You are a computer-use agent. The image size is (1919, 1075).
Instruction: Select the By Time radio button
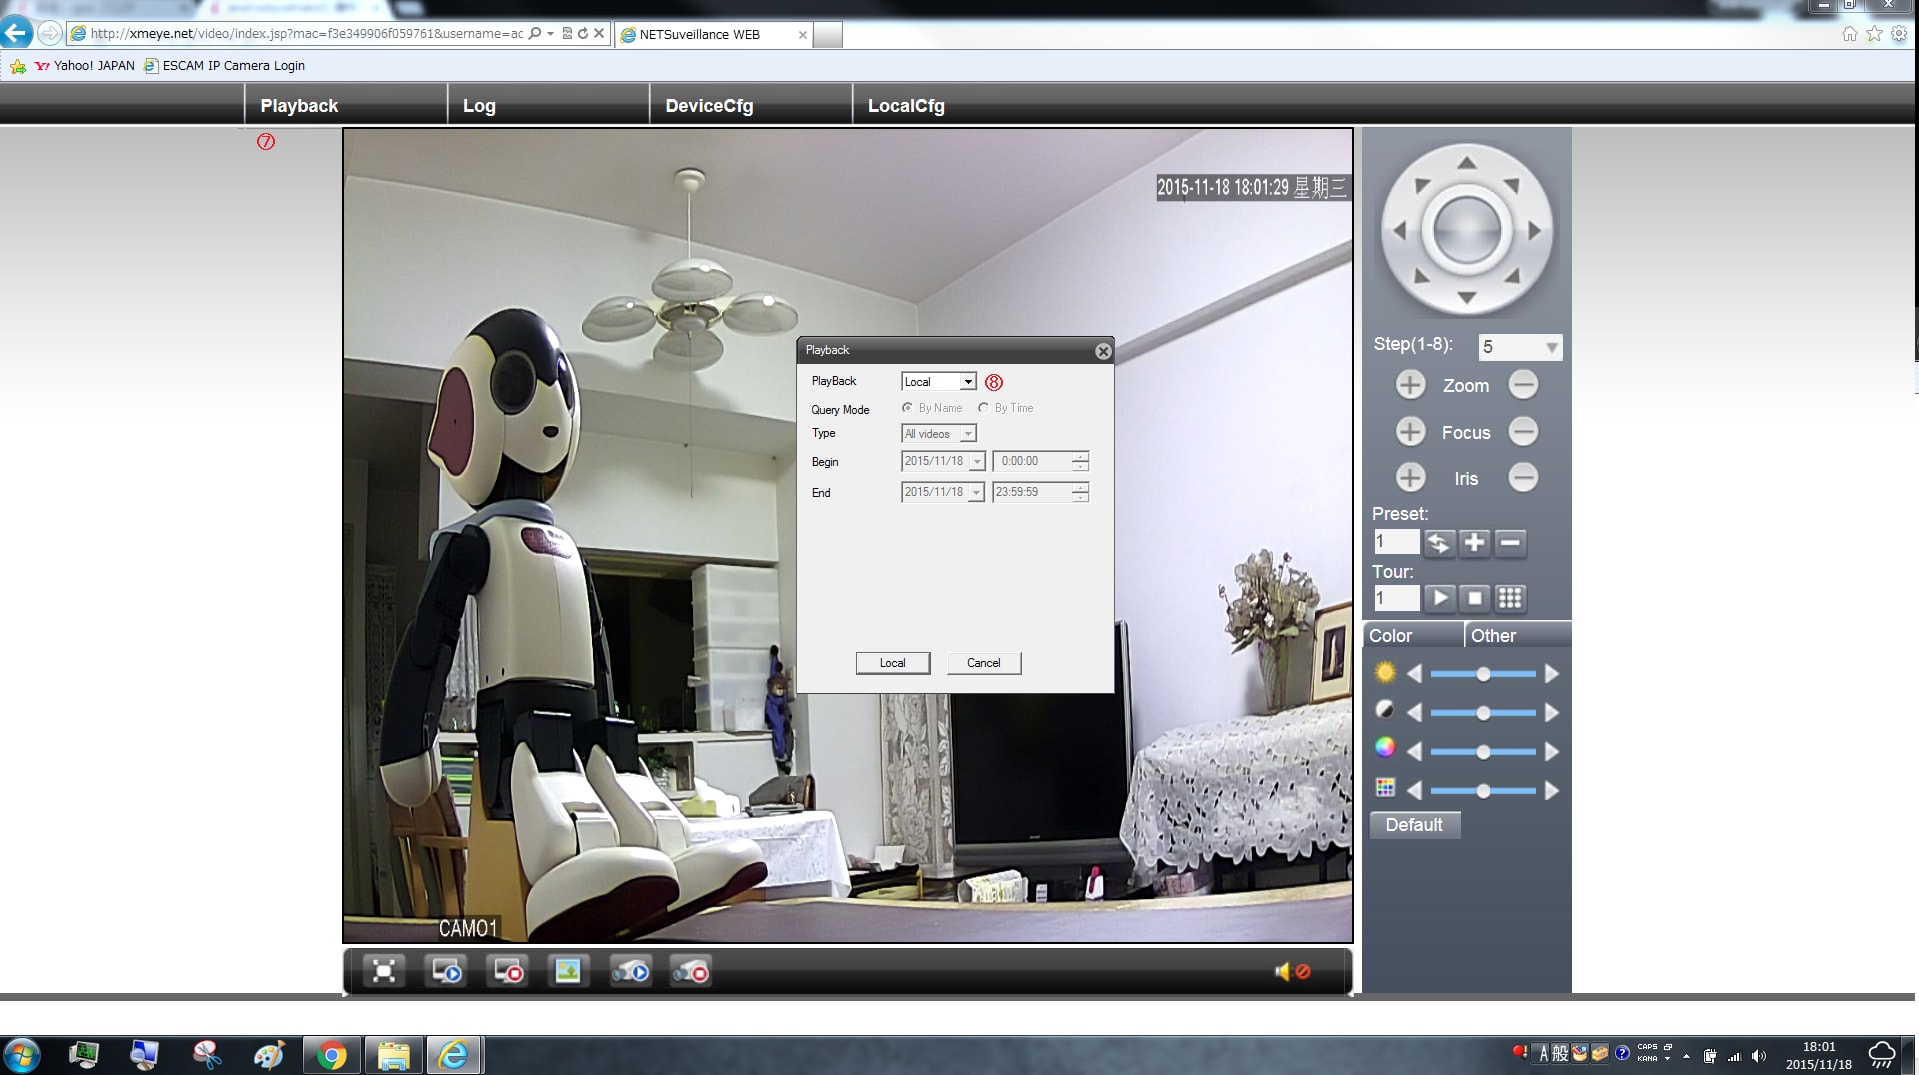click(983, 408)
